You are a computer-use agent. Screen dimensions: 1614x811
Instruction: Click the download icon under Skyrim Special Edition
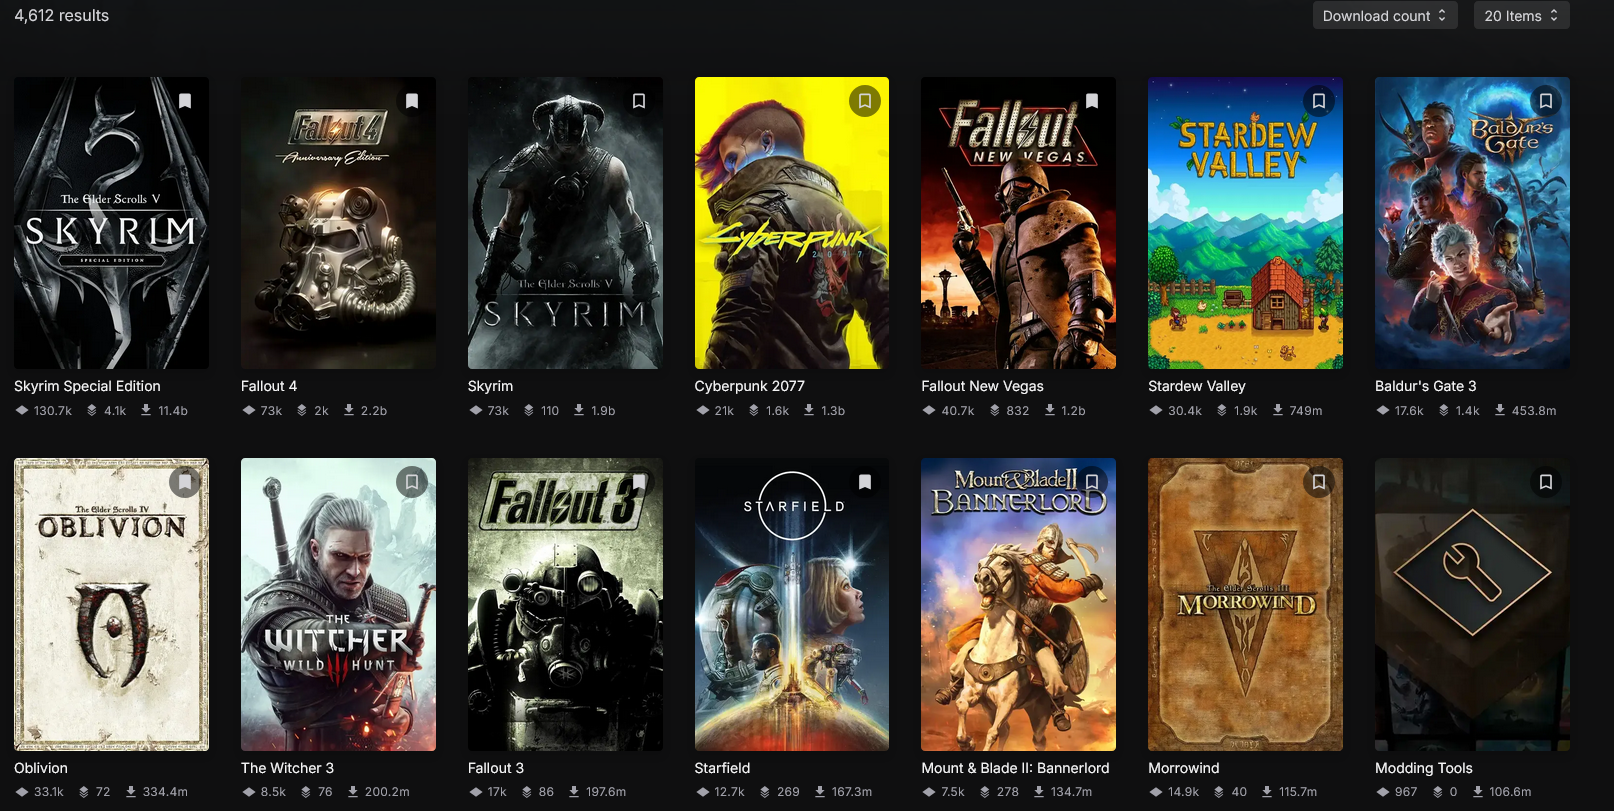(146, 410)
